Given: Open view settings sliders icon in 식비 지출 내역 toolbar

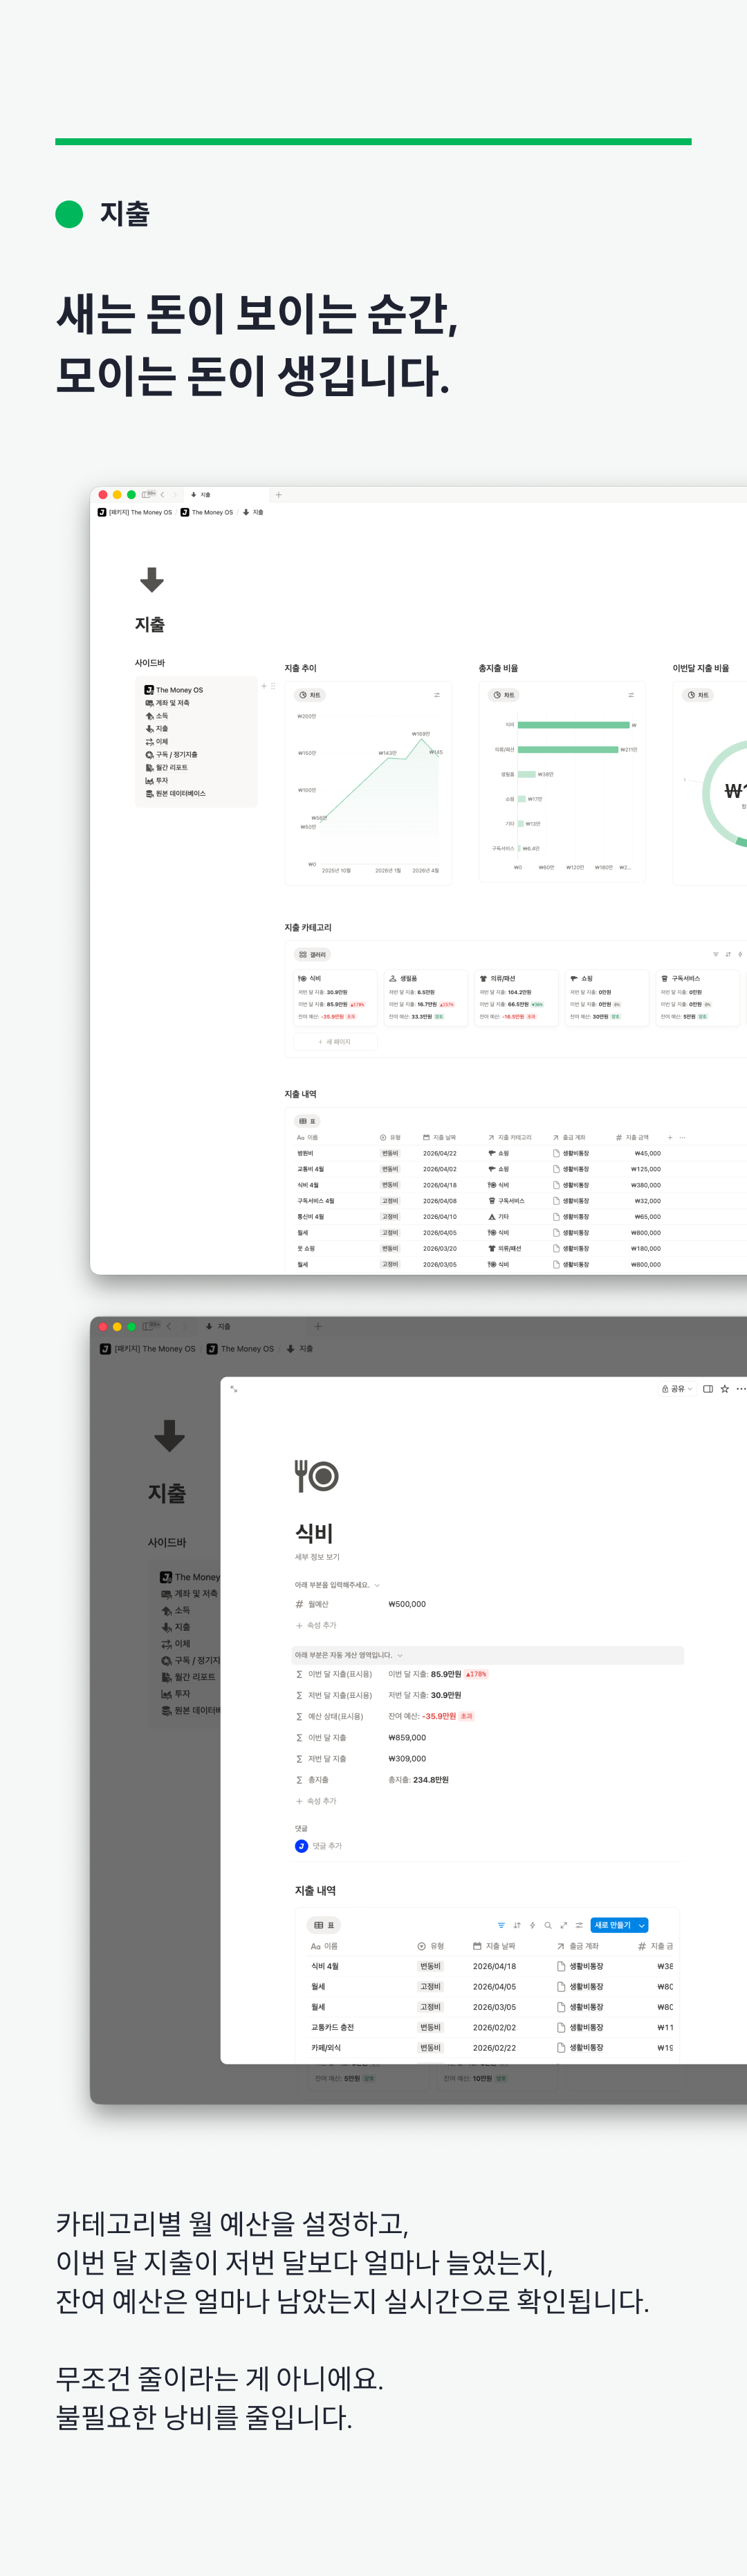Looking at the screenshot, I should click(x=579, y=1925).
